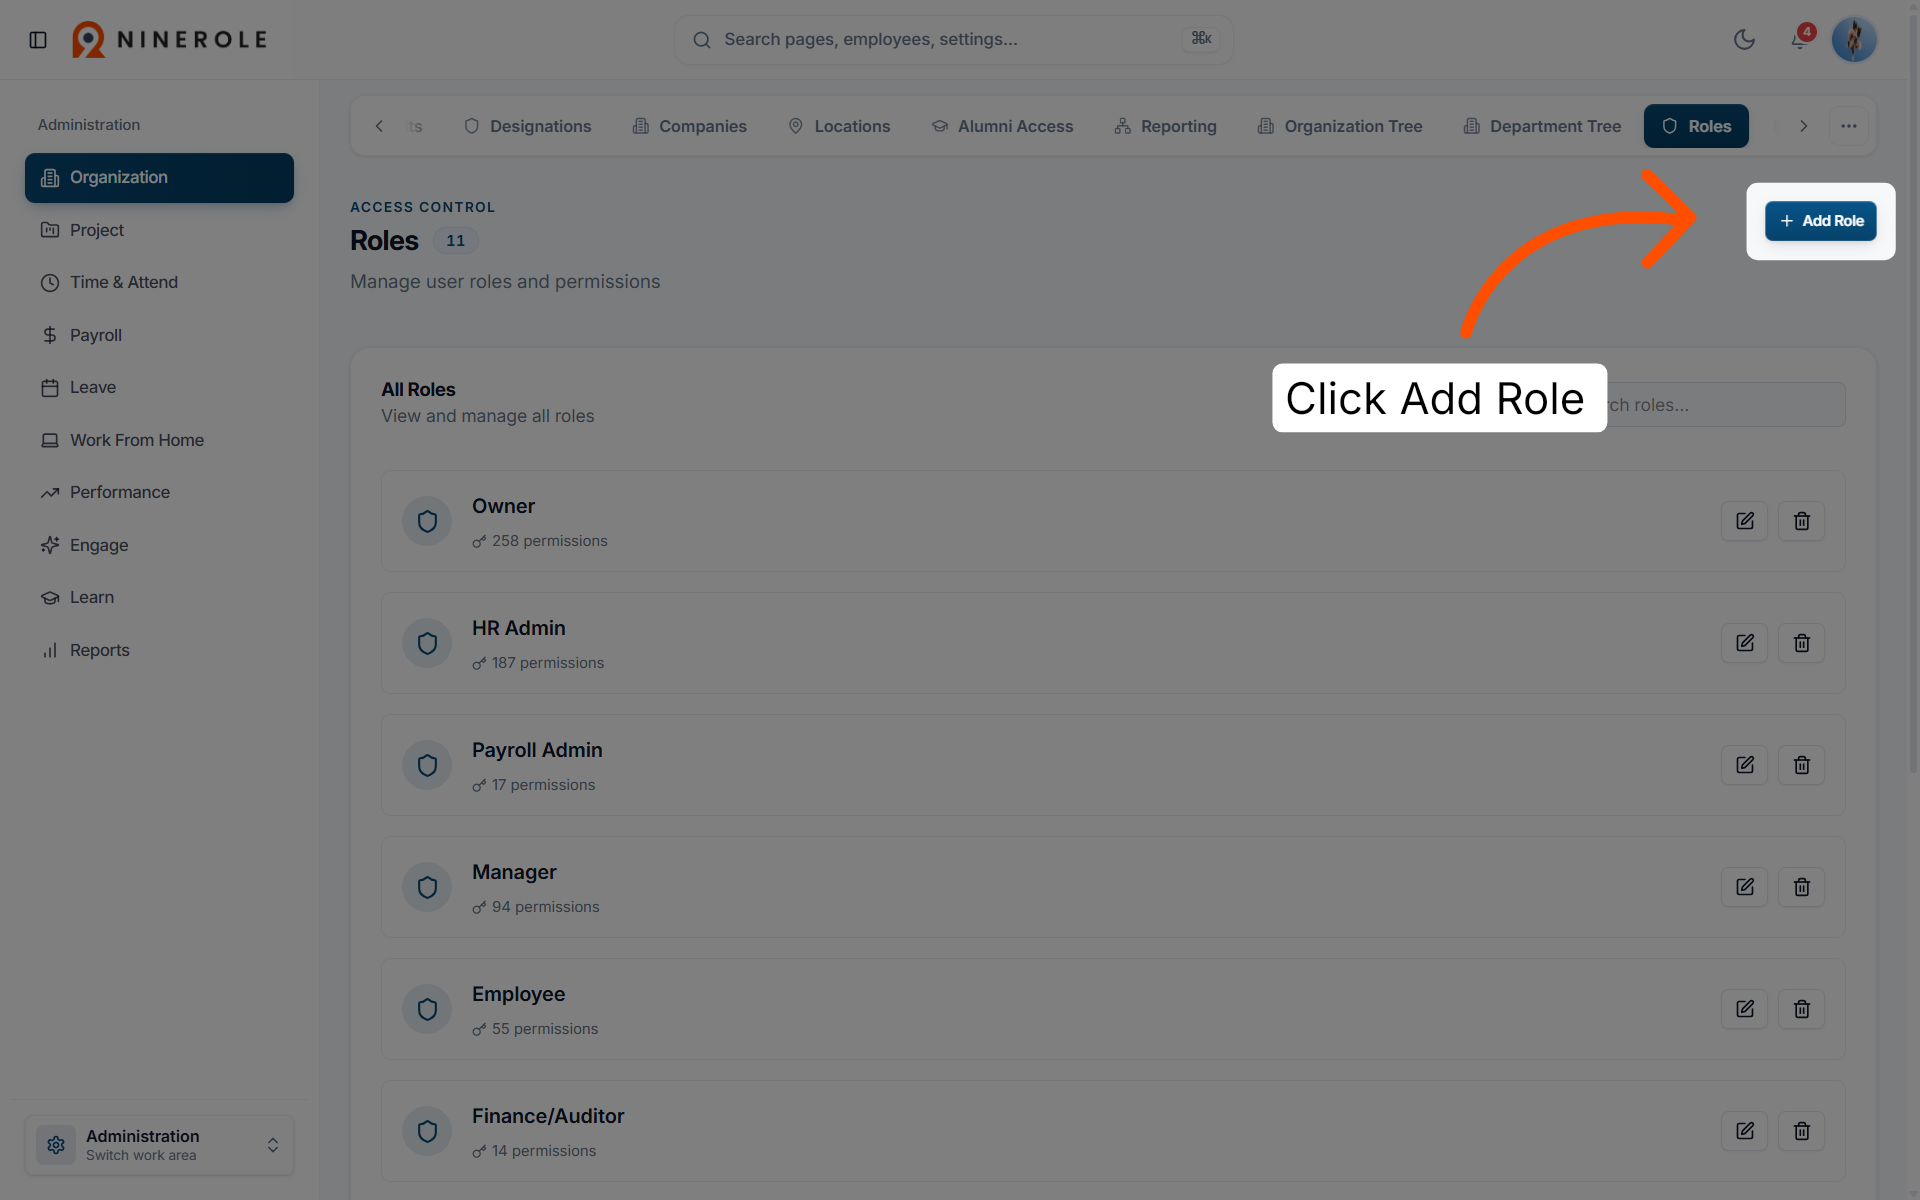This screenshot has width=1920, height=1200.
Task: Edit the Finance/Auditor role
Action: coord(1745,1131)
